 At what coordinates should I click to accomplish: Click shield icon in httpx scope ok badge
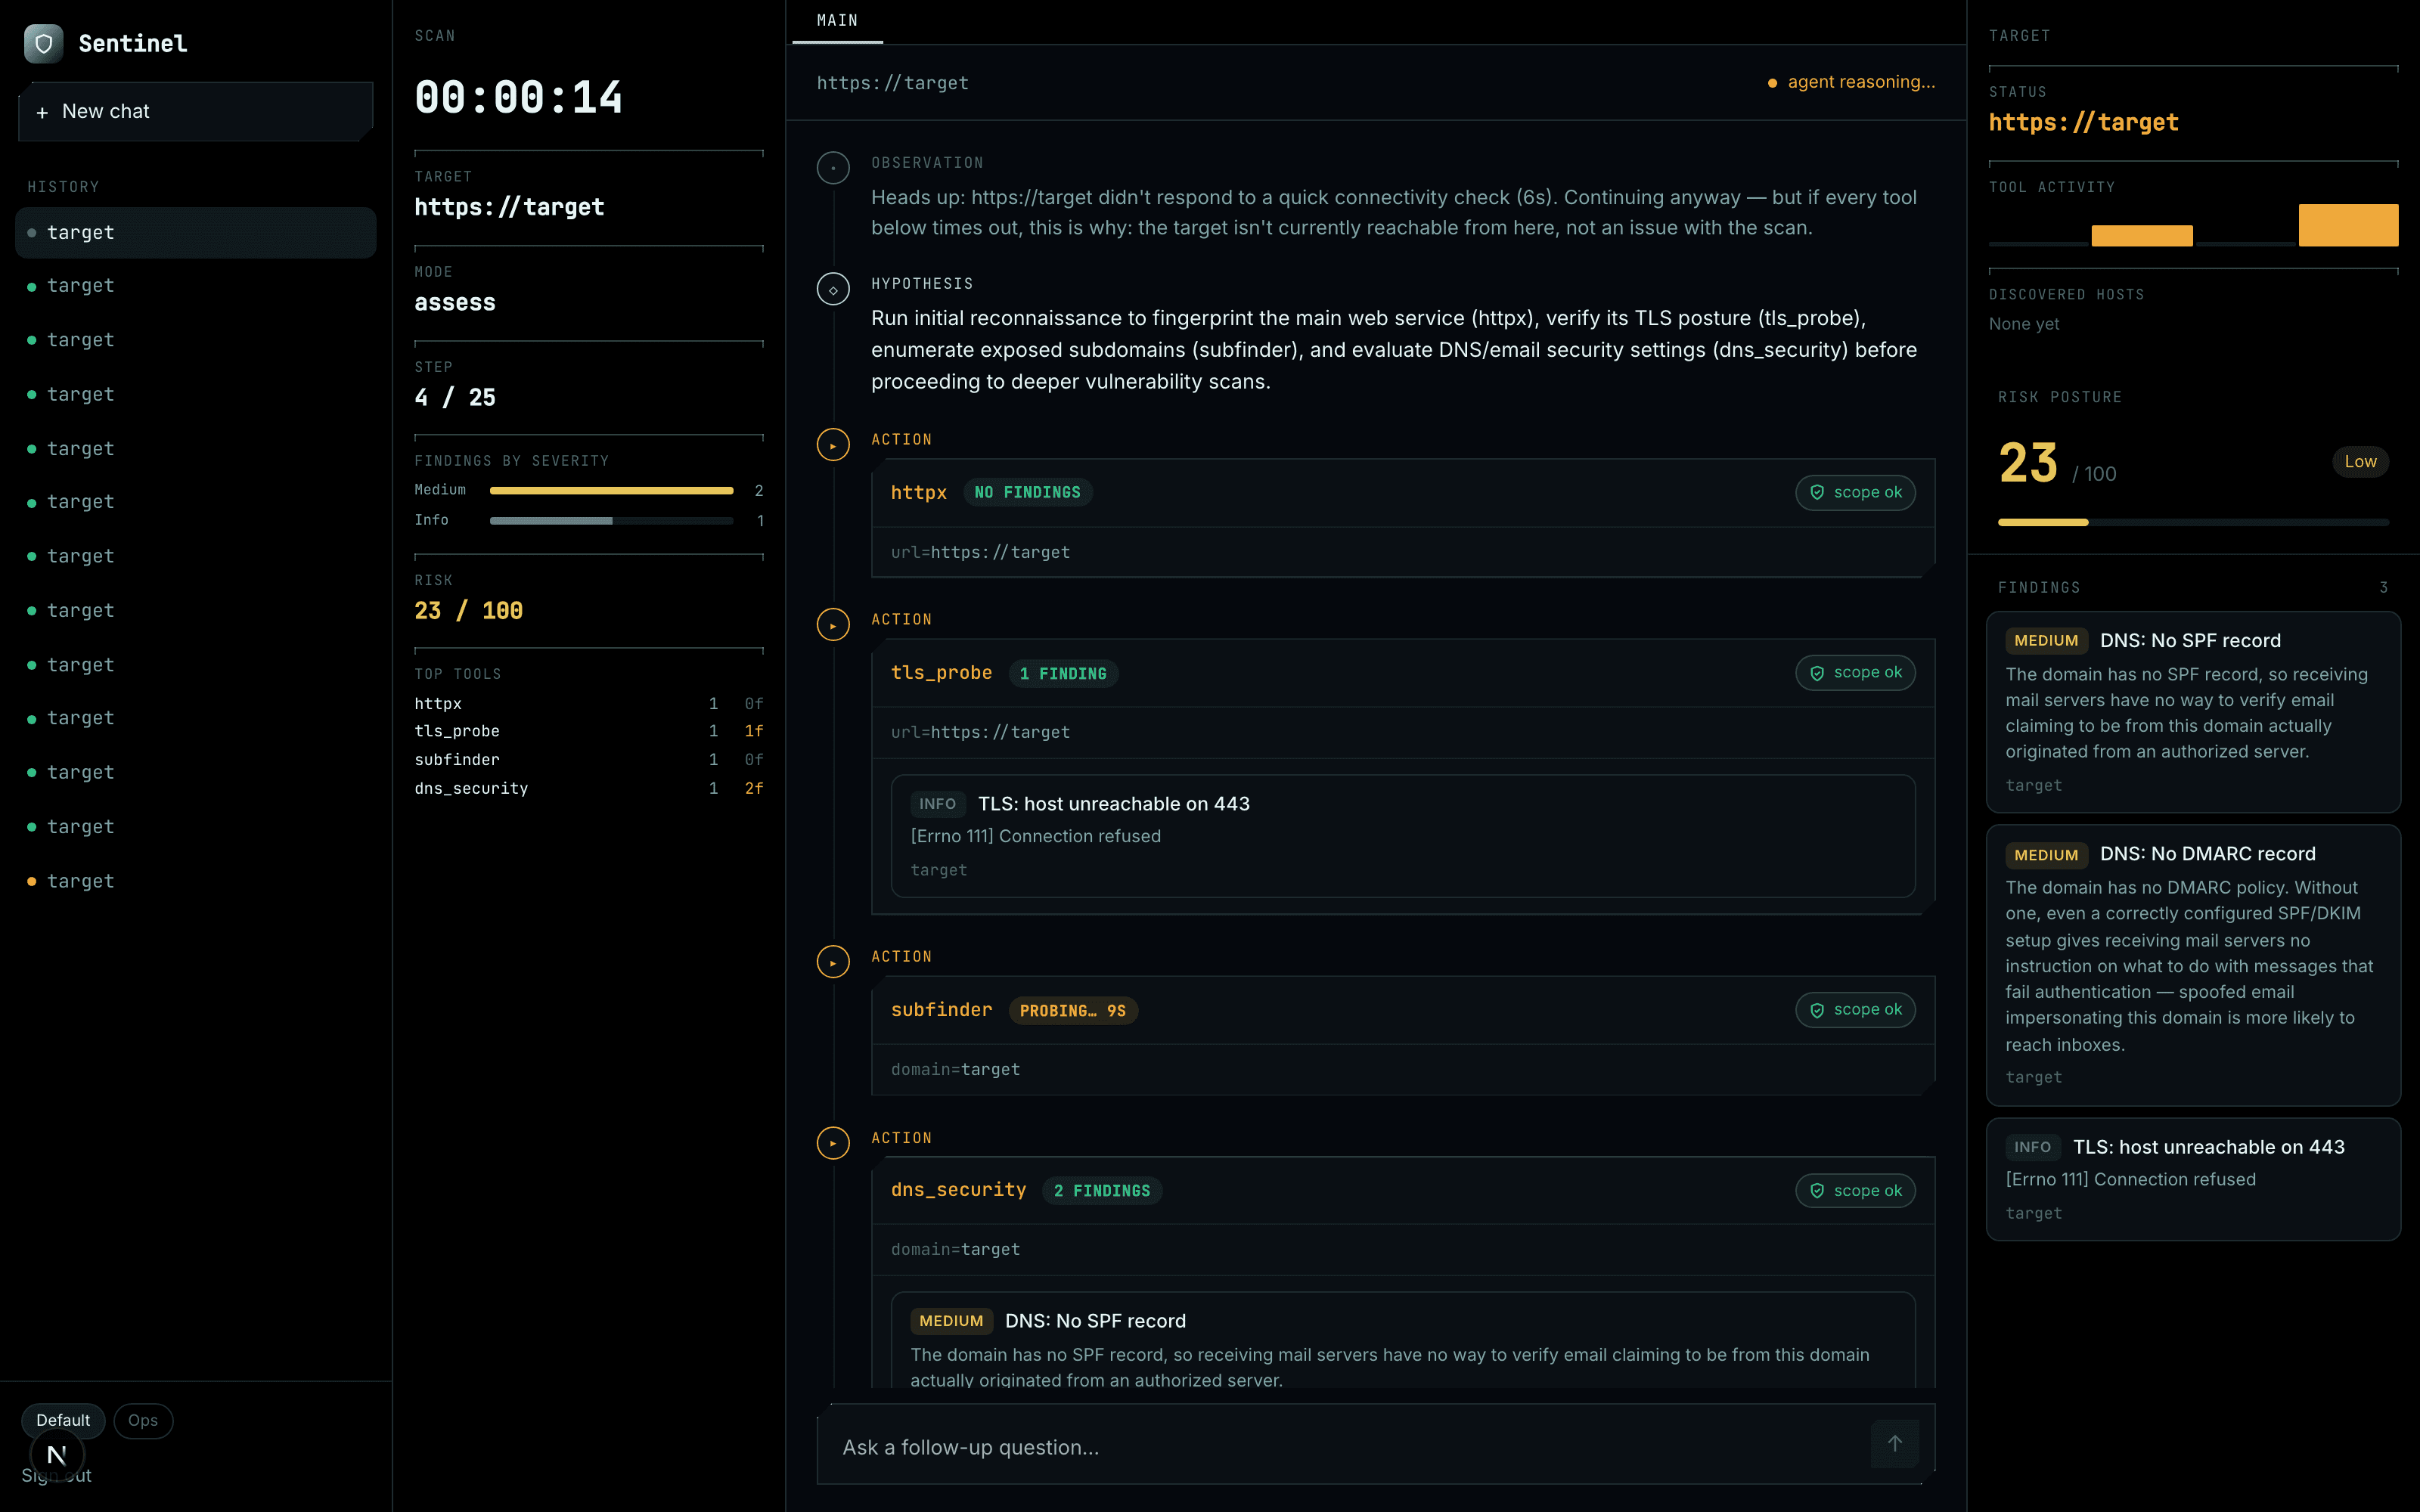1817,492
